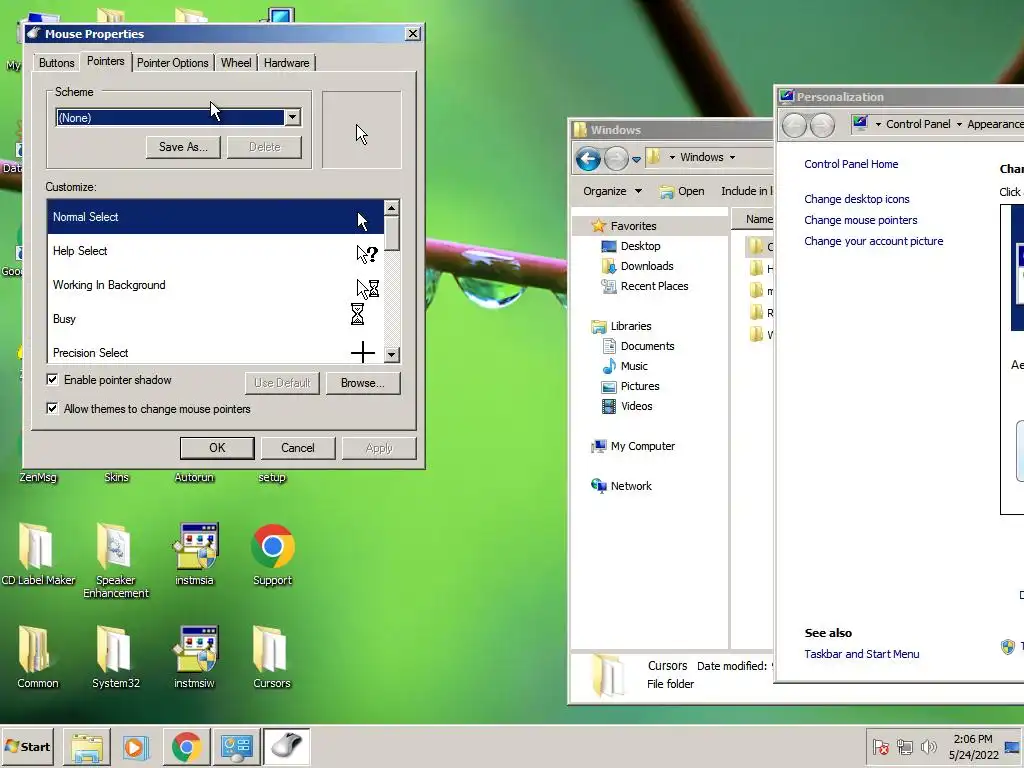Click Control Panel Home link
The height and width of the screenshot is (768, 1024).
point(851,164)
